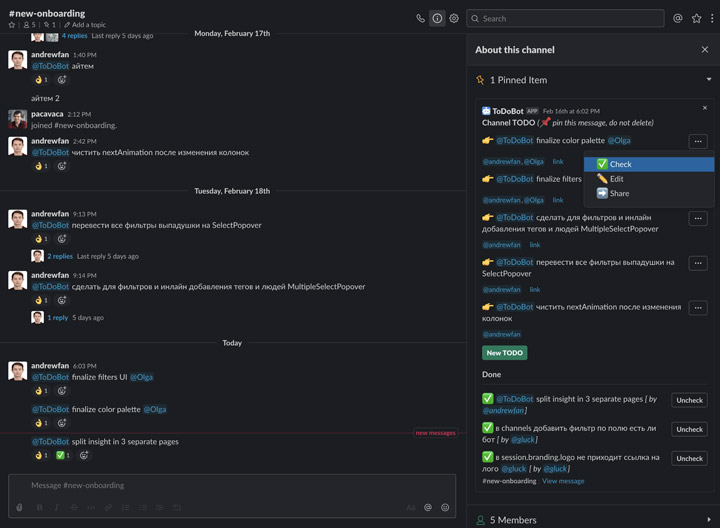The width and height of the screenshot is (720, 528).
Task: Open mentions and reactions @ icon
Action: tap(677, 18)
